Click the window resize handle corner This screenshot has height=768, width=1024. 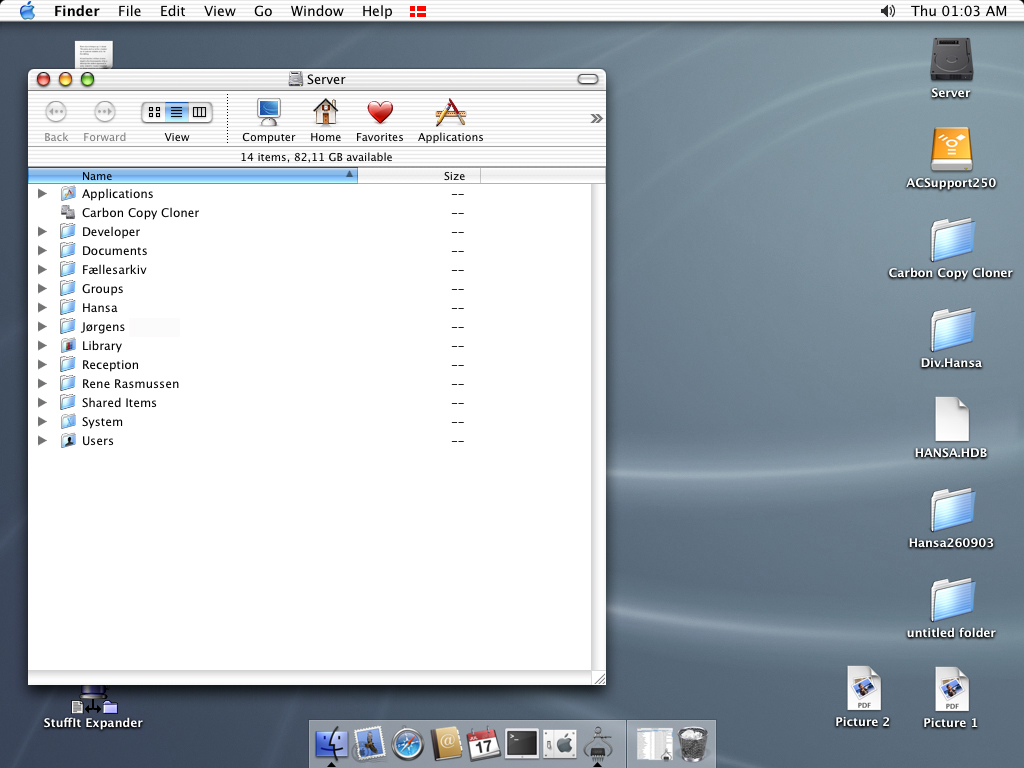(x=599, y=678)
